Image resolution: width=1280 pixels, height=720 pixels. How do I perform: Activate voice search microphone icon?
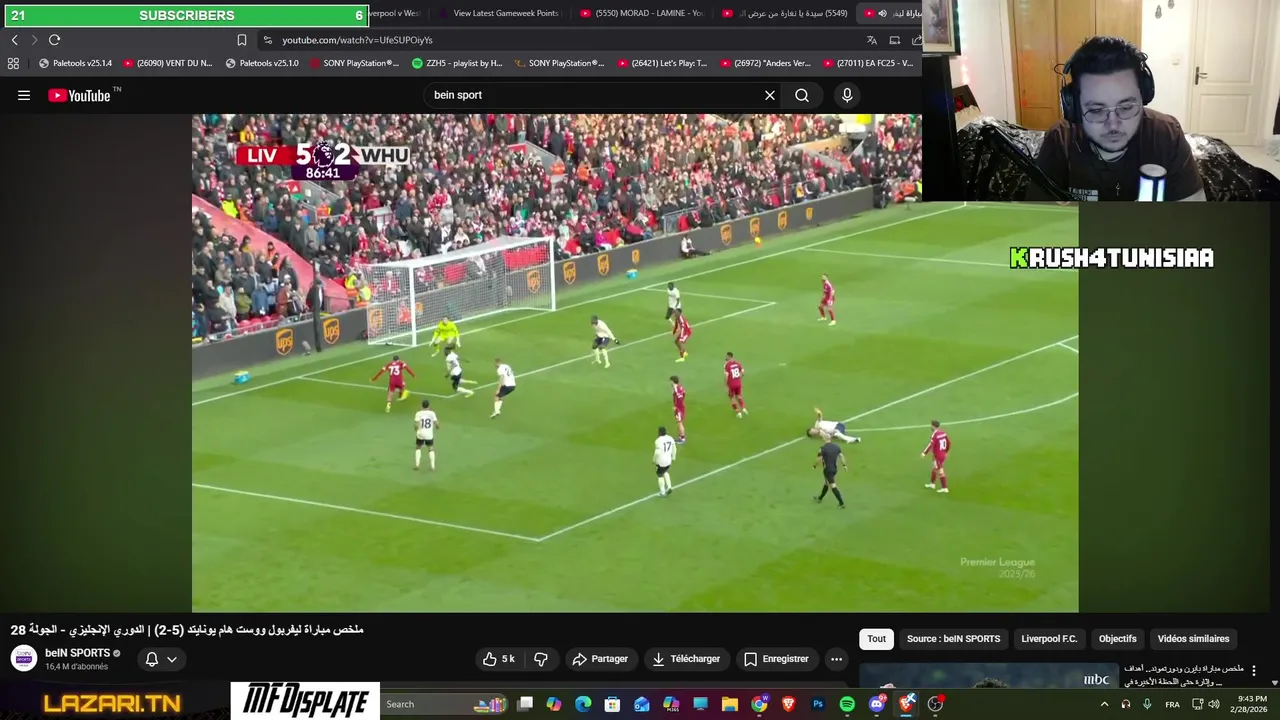[x=847, y=95]
